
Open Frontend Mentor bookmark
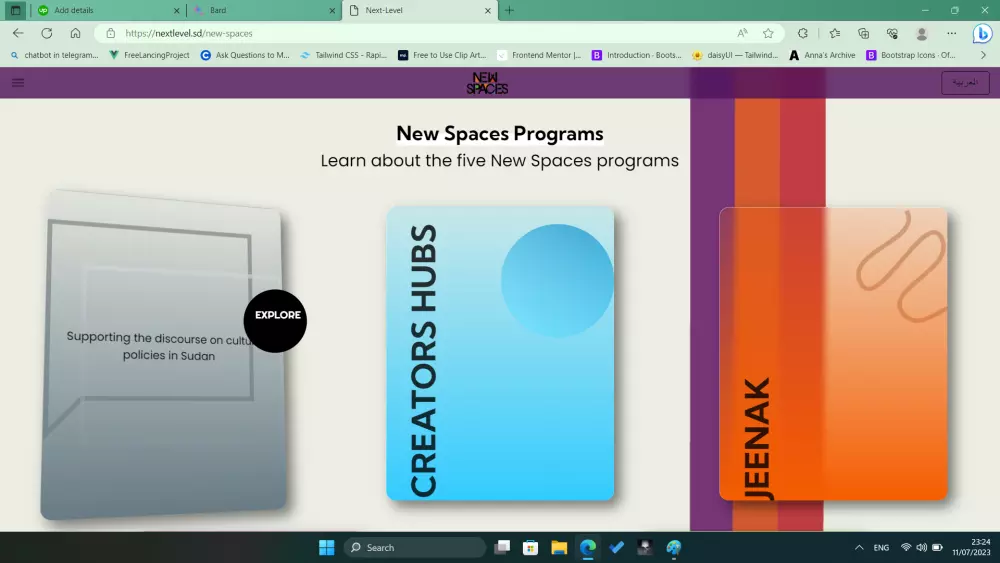pos(540,55)
